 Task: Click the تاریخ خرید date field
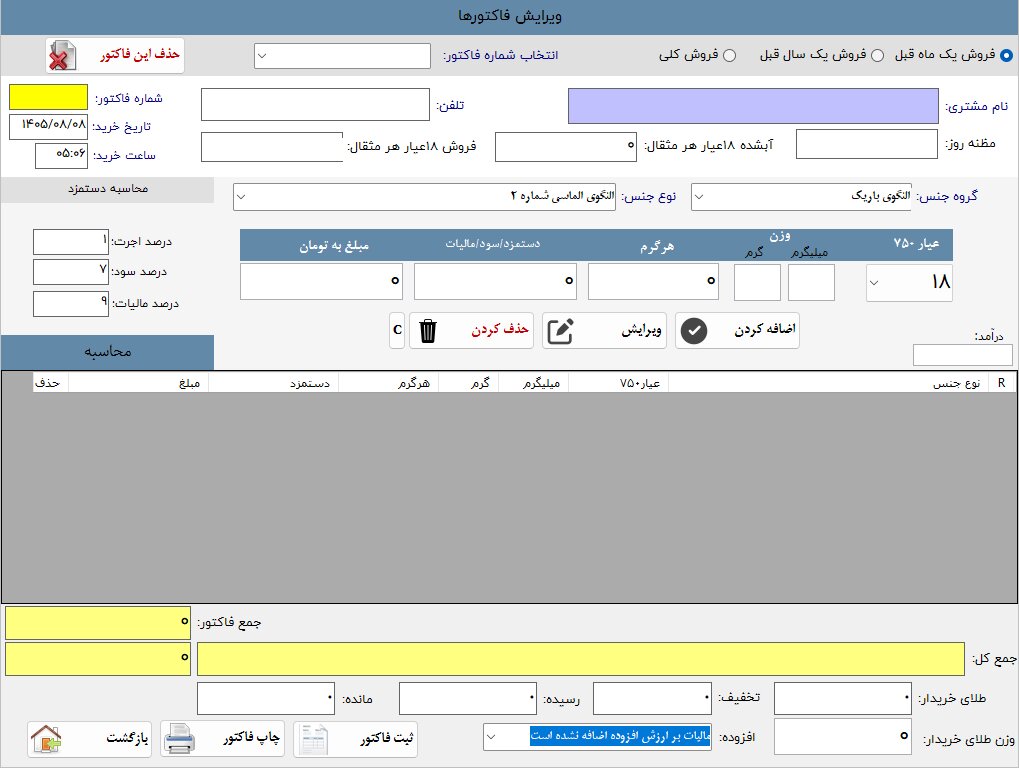tap(48, 127)
